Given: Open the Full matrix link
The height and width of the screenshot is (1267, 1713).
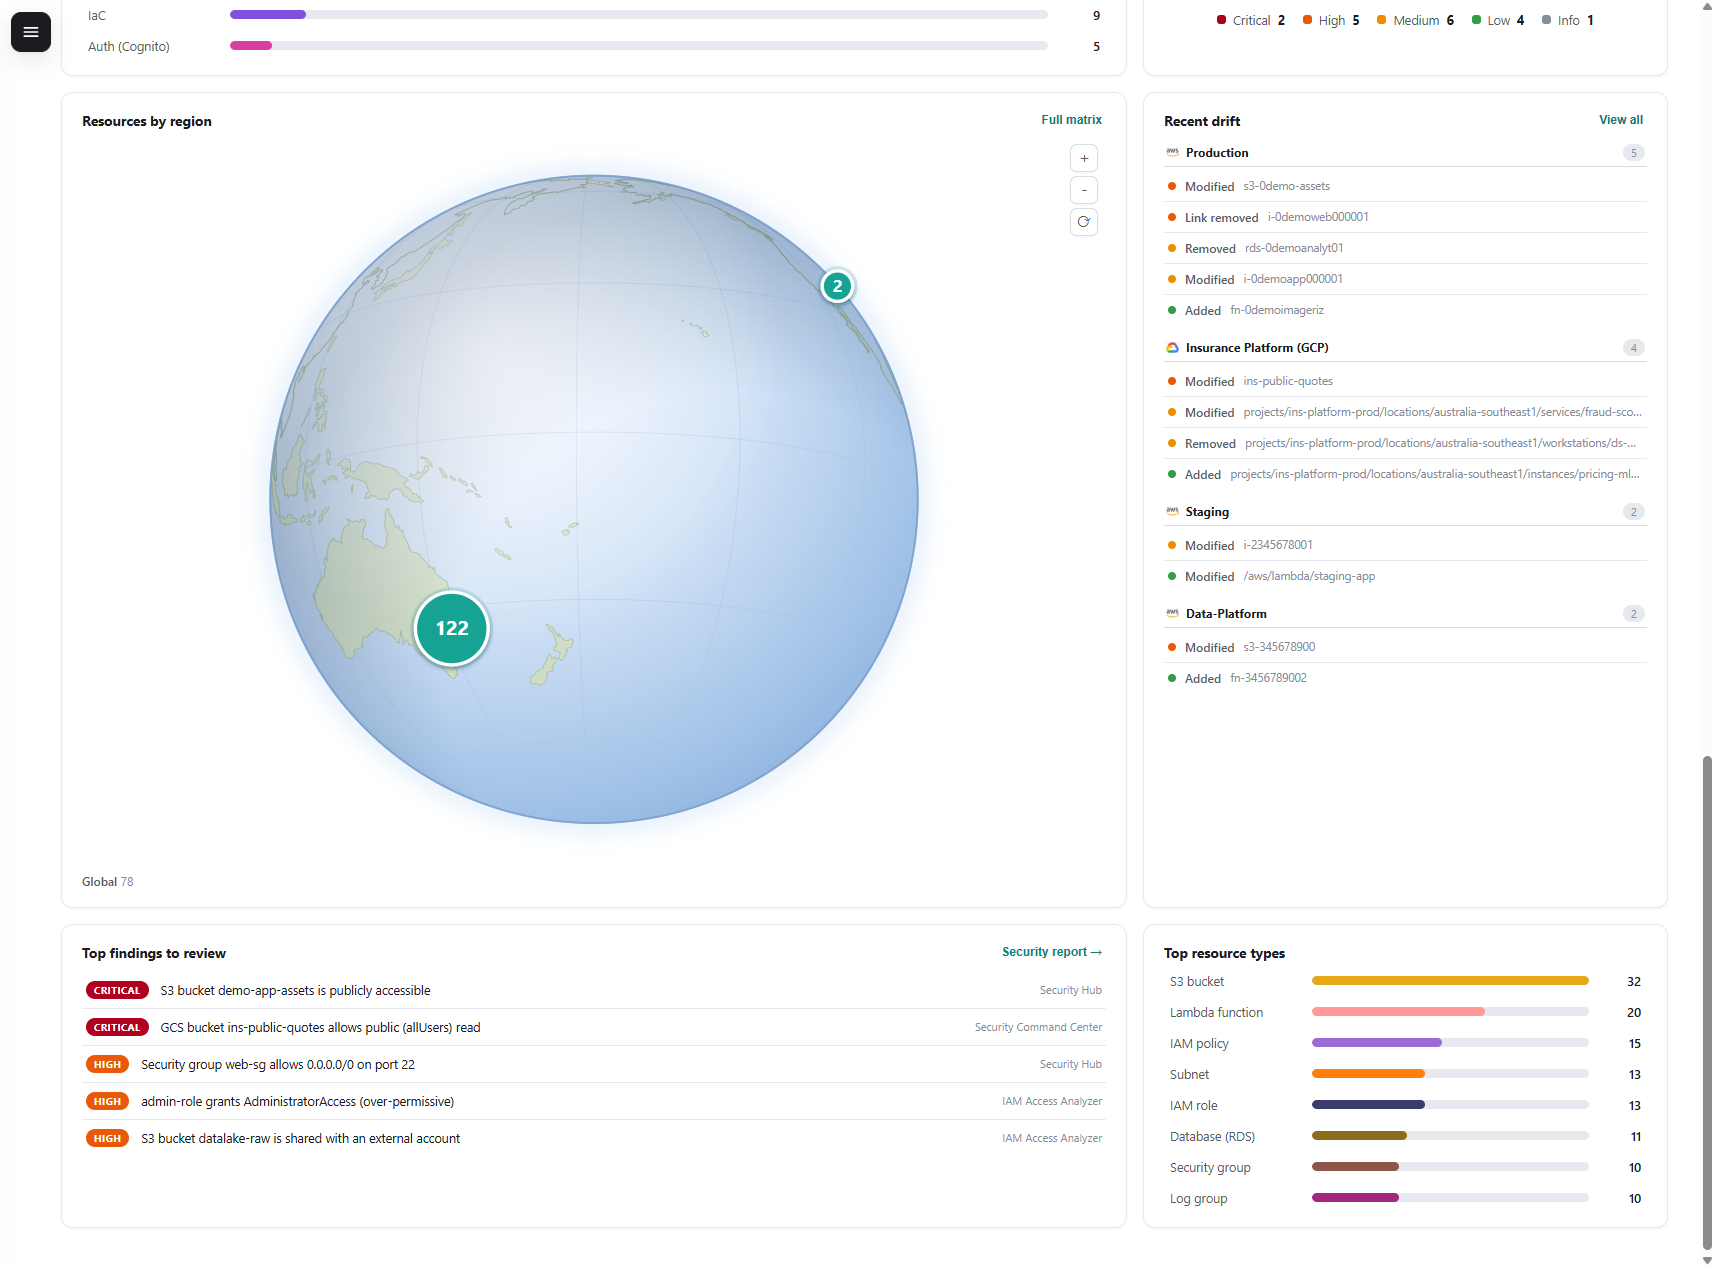Looking at the screenshot, I should click(1071, 120).
